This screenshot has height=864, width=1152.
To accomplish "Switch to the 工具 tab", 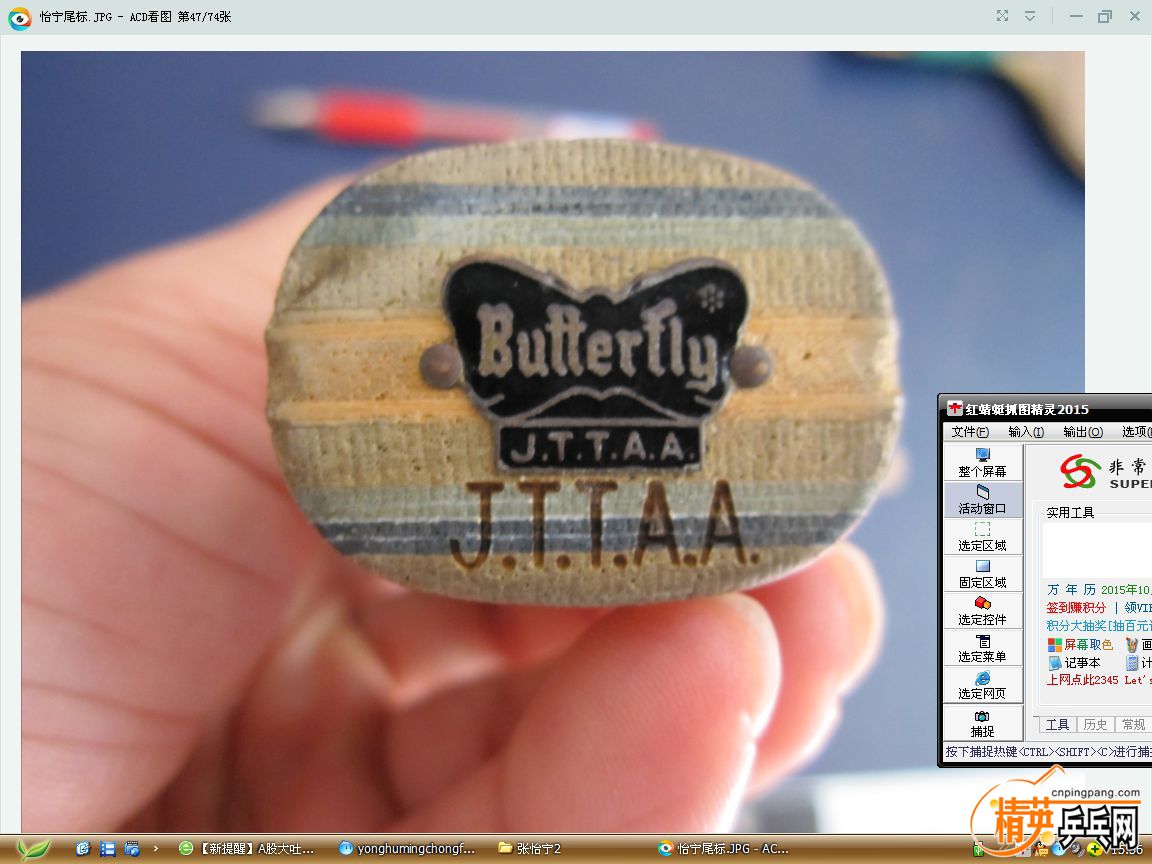I will pos(1057,724).
